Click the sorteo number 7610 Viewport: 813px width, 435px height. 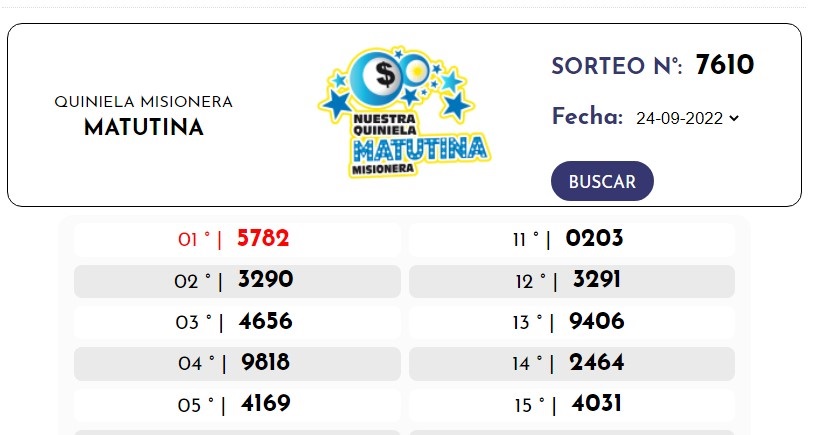click(725, 66)
